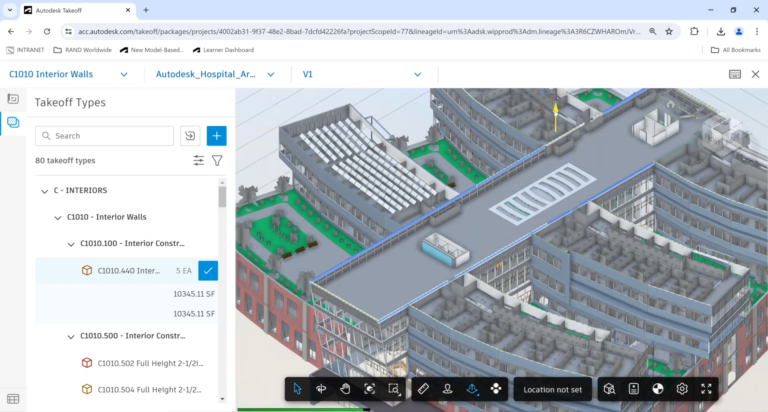
Task: Select the pan hand tool
Action: tap(345, 389)
